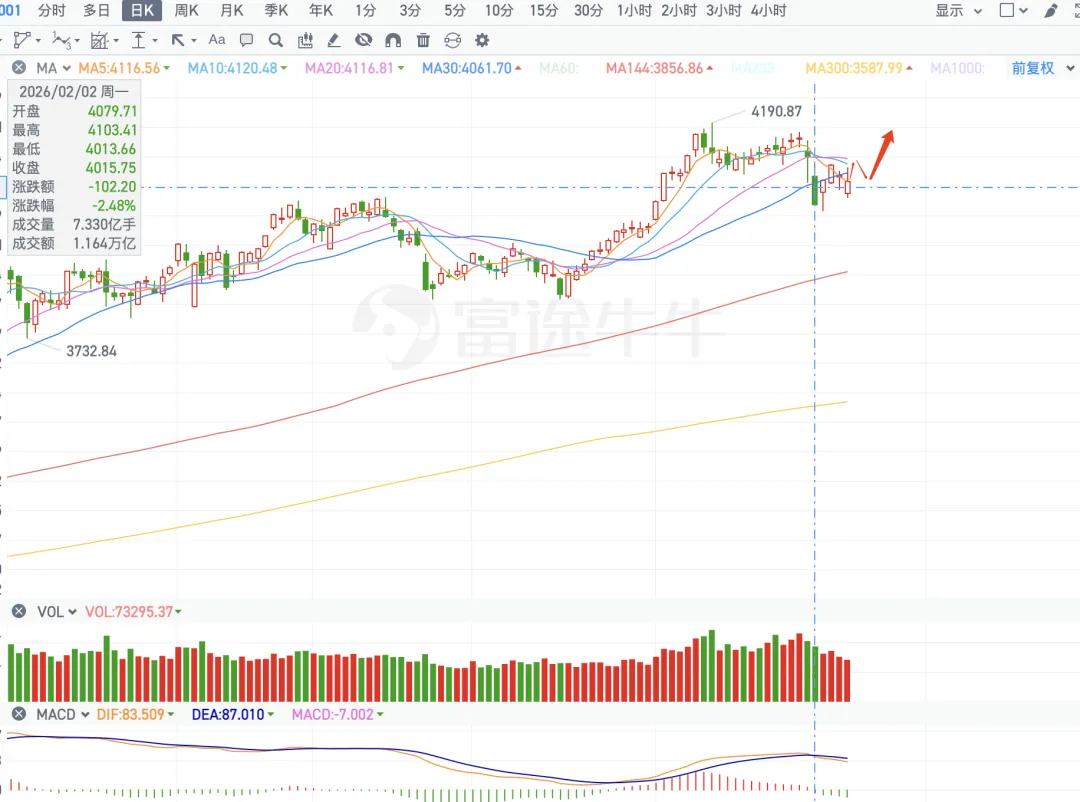Screen dimensions: 1080x802
Task: Open the 前复权 adjustment dropdown
Action: [x=1043, y=68]
